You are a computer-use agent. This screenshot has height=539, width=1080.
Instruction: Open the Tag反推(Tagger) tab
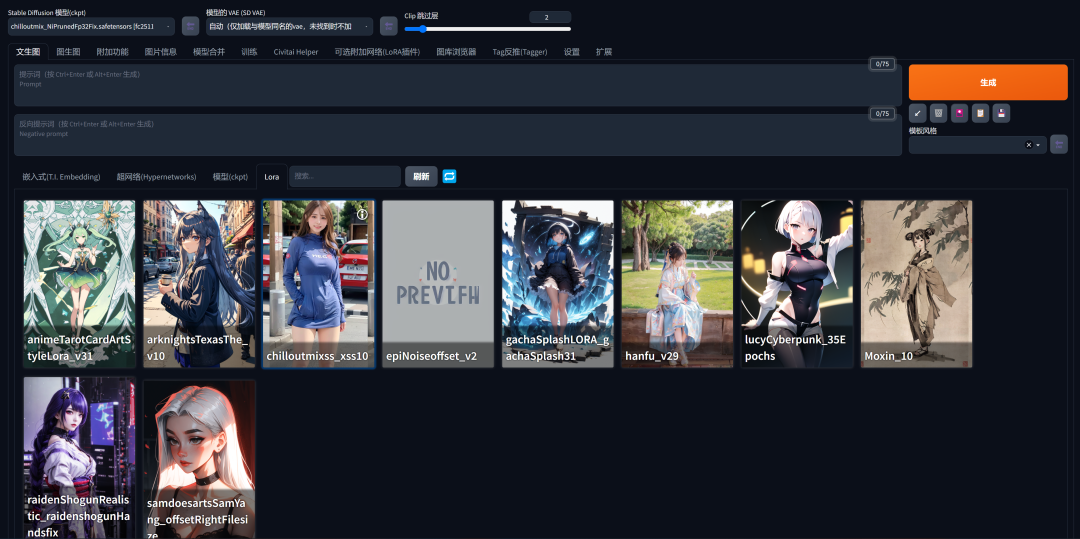(x=520, y=52)
